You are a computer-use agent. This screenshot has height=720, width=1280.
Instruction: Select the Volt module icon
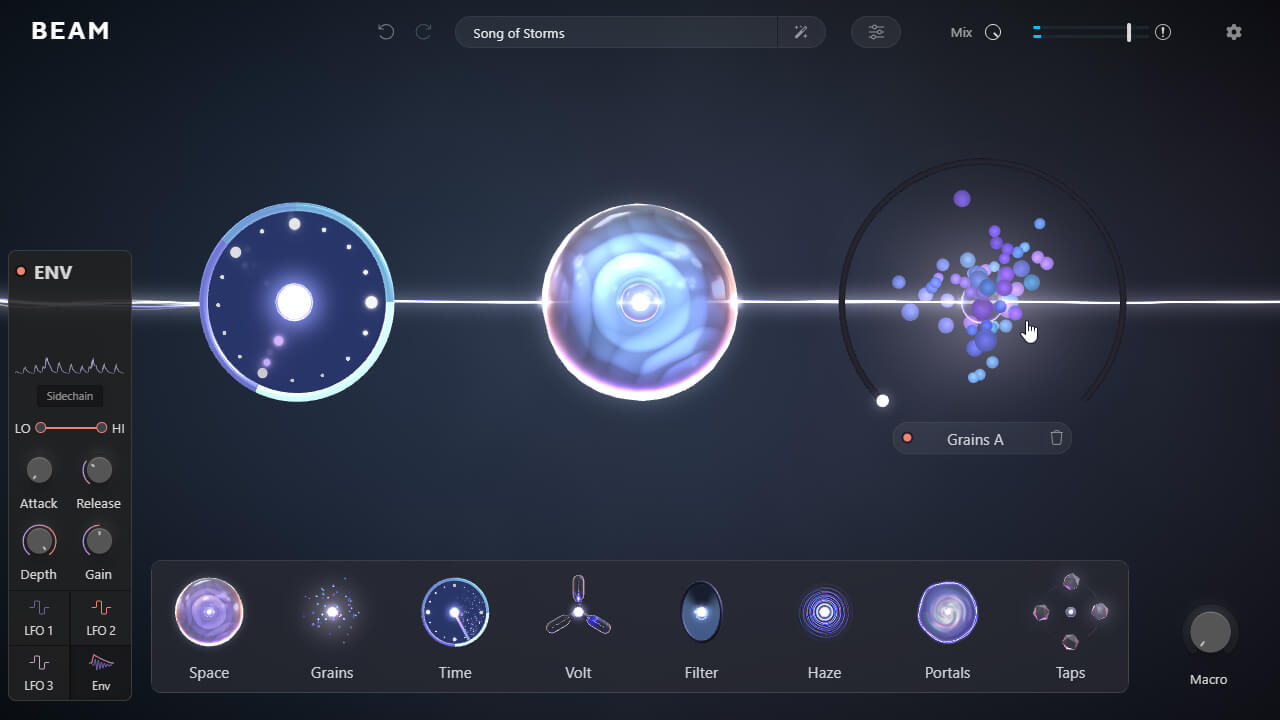coord(578,612)
